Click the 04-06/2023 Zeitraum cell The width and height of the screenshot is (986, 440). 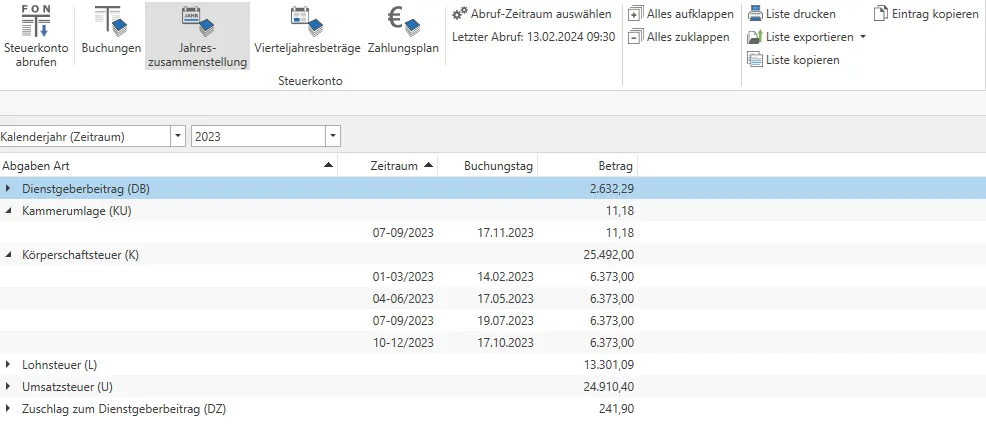[403, 299]
